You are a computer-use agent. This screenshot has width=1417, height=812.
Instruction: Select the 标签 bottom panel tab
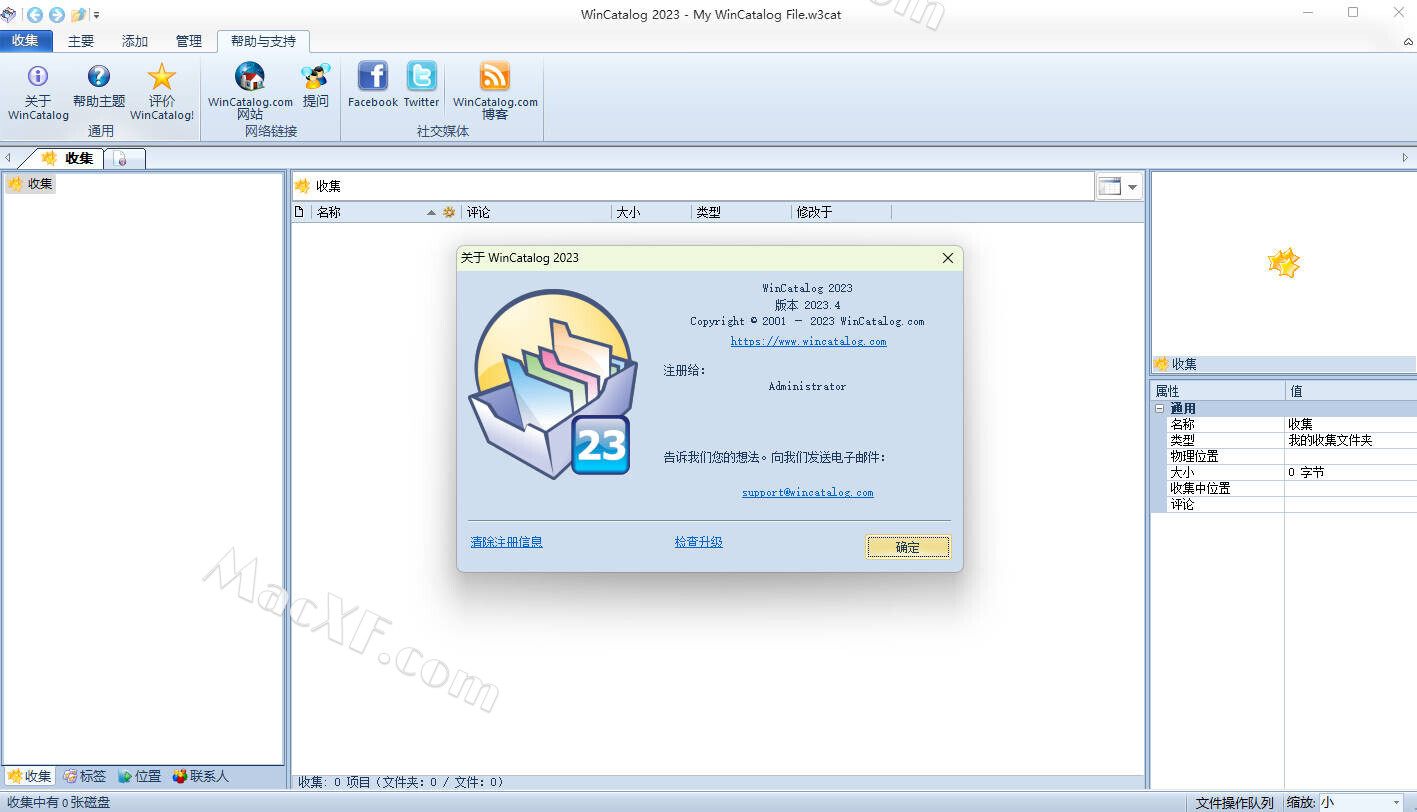(x=84, y=776)
